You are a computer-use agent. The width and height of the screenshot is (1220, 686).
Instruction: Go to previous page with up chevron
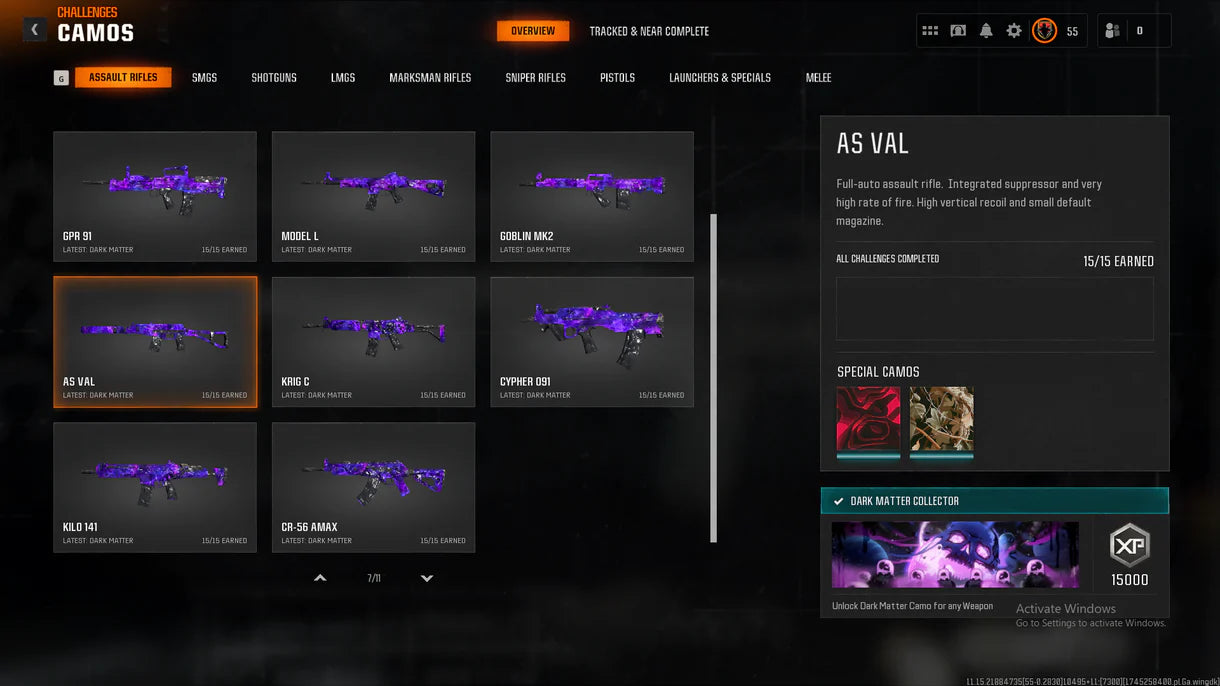tap(320, 578)
